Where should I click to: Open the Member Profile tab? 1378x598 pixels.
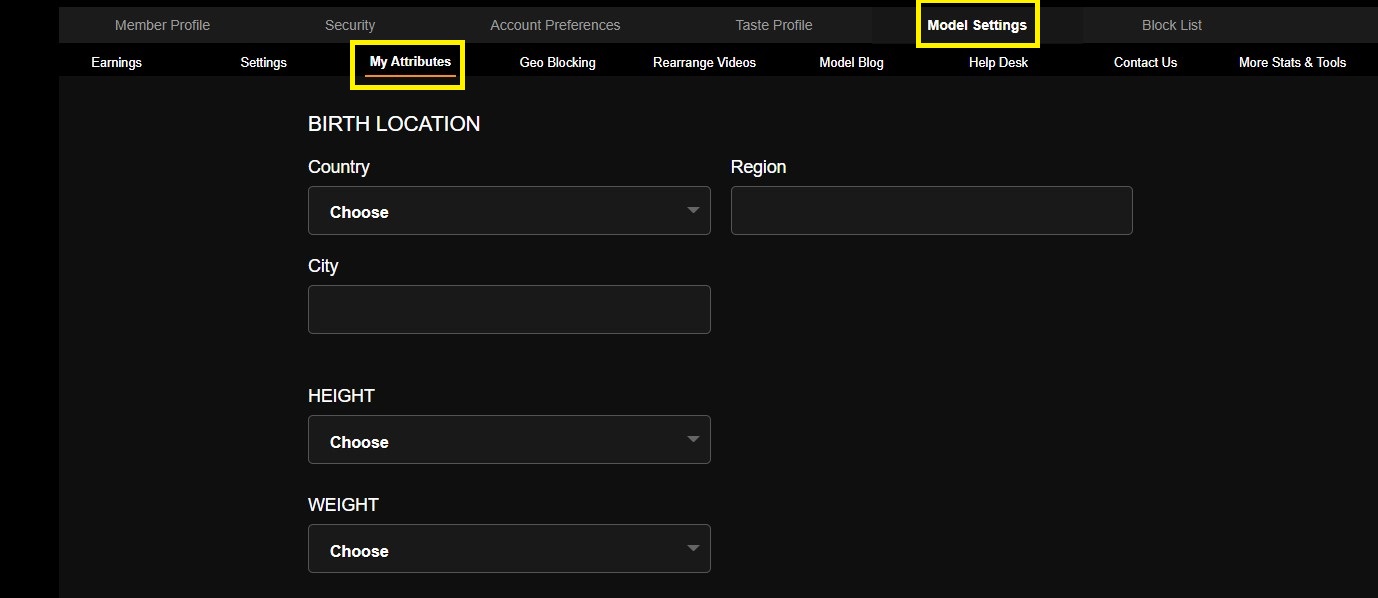pos(162,25)
